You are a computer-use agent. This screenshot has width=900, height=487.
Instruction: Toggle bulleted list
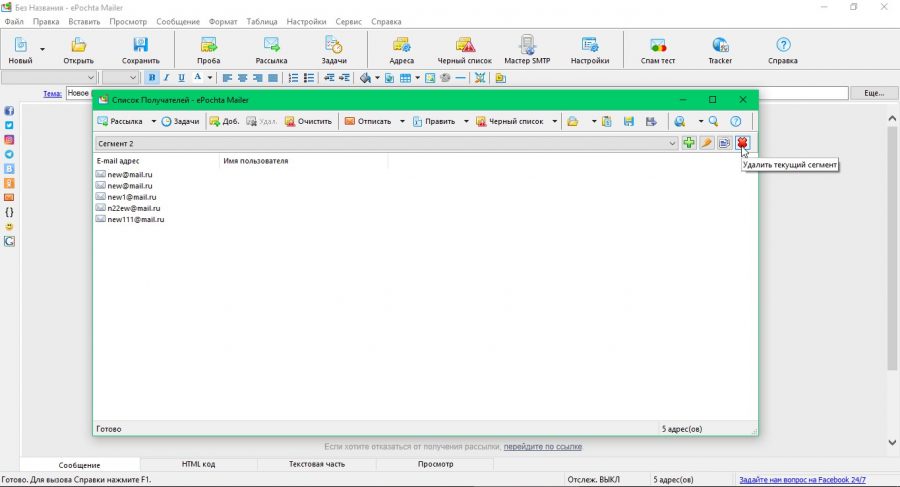309,78
